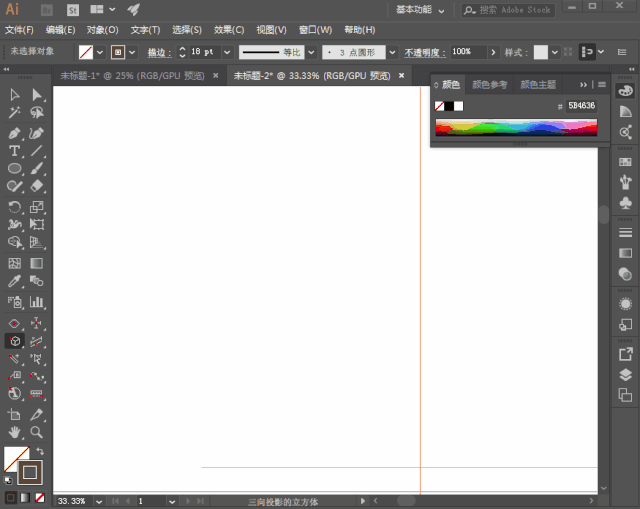640x509 pixels.
Task: Select the Rotate tool
Action: click(15, 207)
